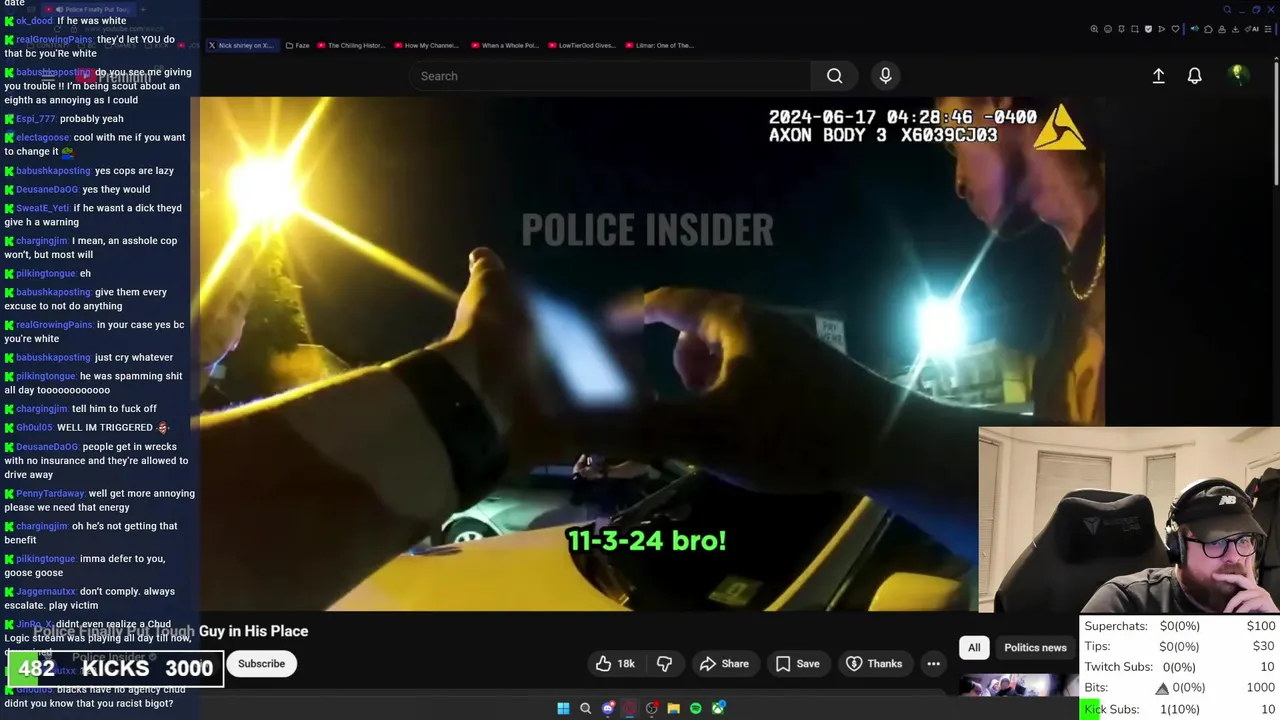This screenshot has width=1280, height=720.
Task: Toggle the ad blocker shield icon
Action: 1148,29
